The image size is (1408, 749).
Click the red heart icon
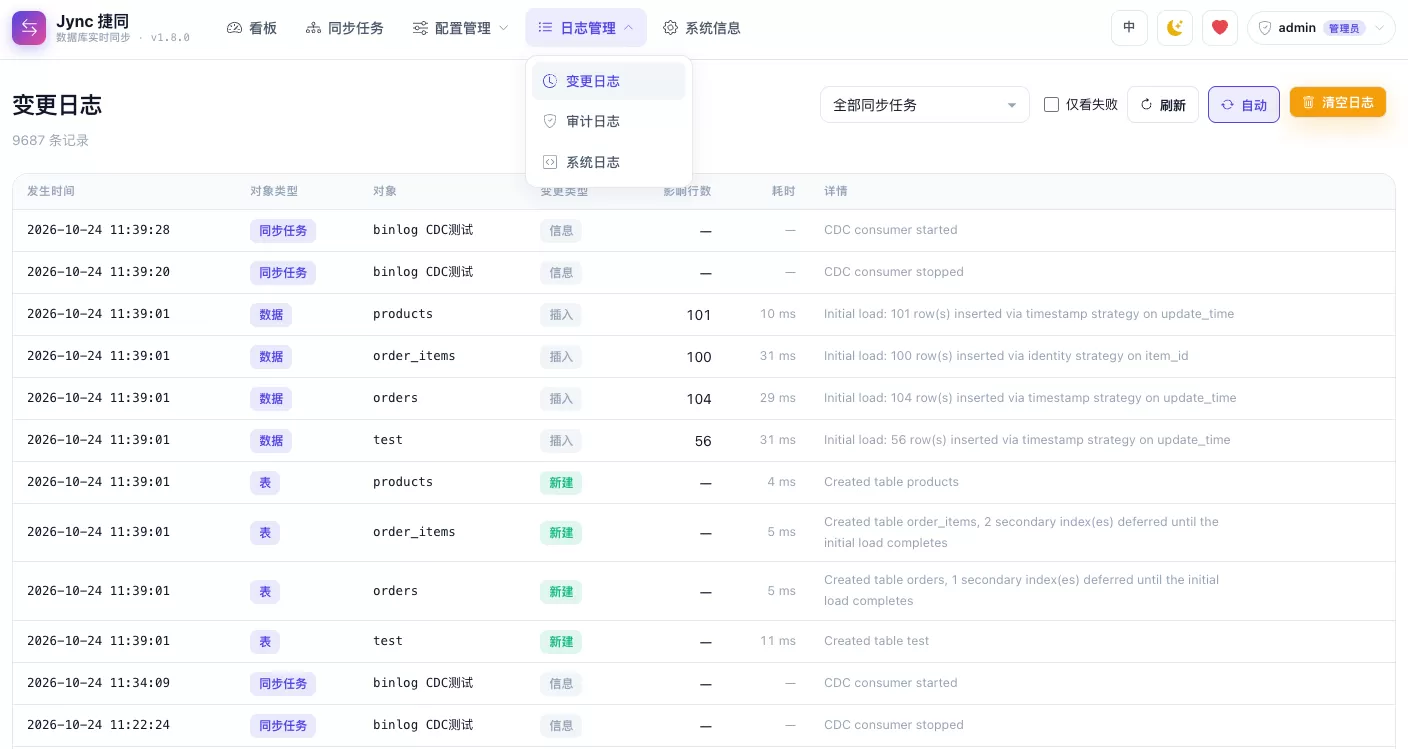1220,28
